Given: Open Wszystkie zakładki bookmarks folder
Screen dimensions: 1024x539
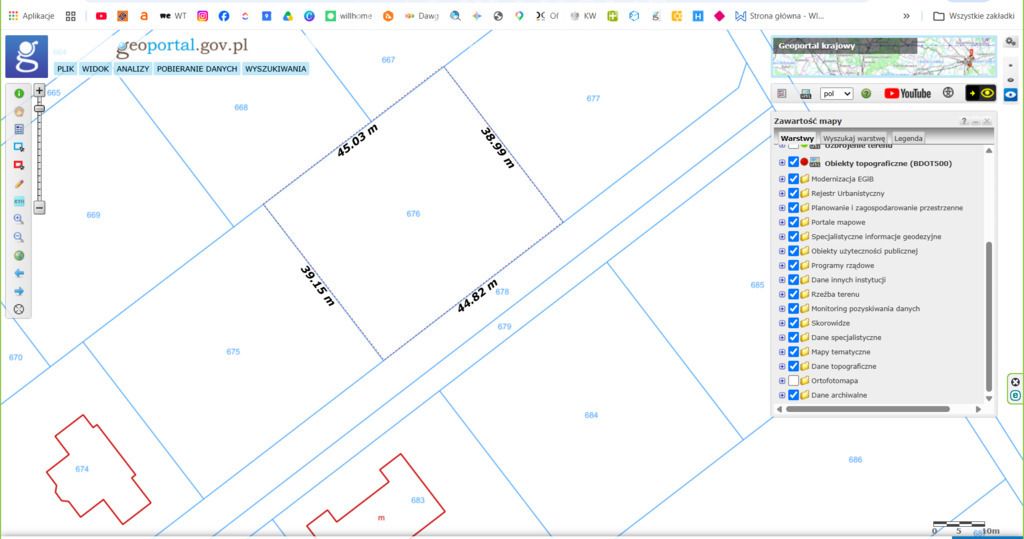Looking at the screenshot, I should [x=973, y=16].
